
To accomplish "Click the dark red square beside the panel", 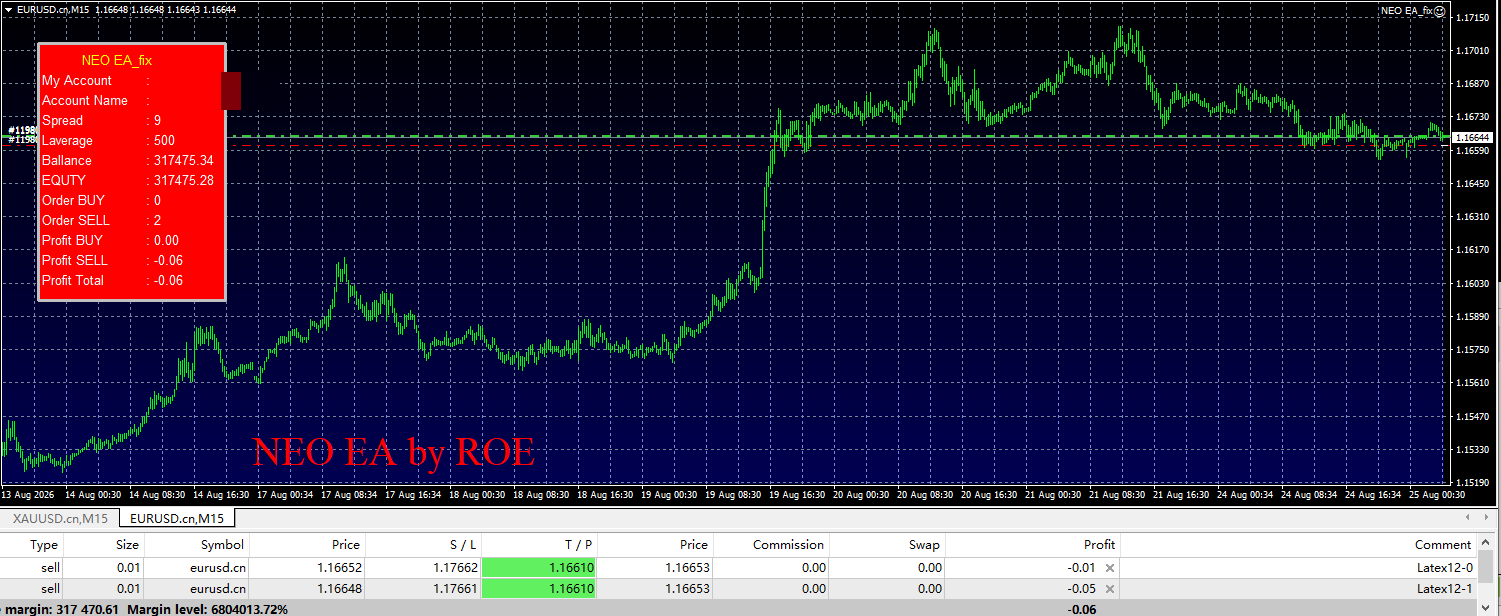I will 231,90.
